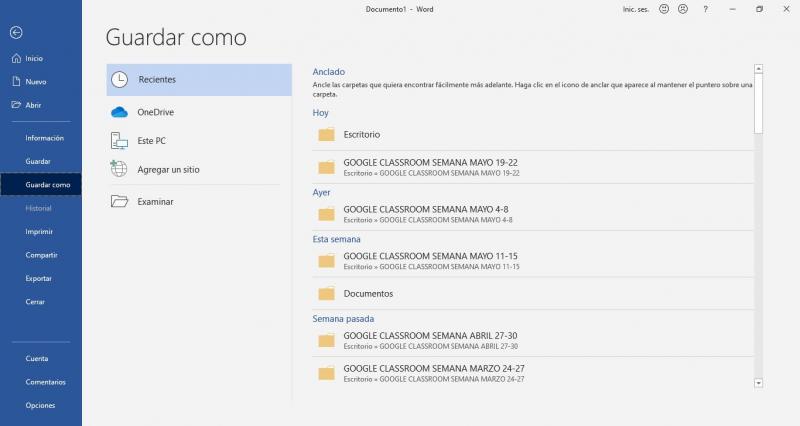The height and width of the screenshot is (426, 800).
Task: Send a smile feedback face icon
Action: [x=664, y=9]
